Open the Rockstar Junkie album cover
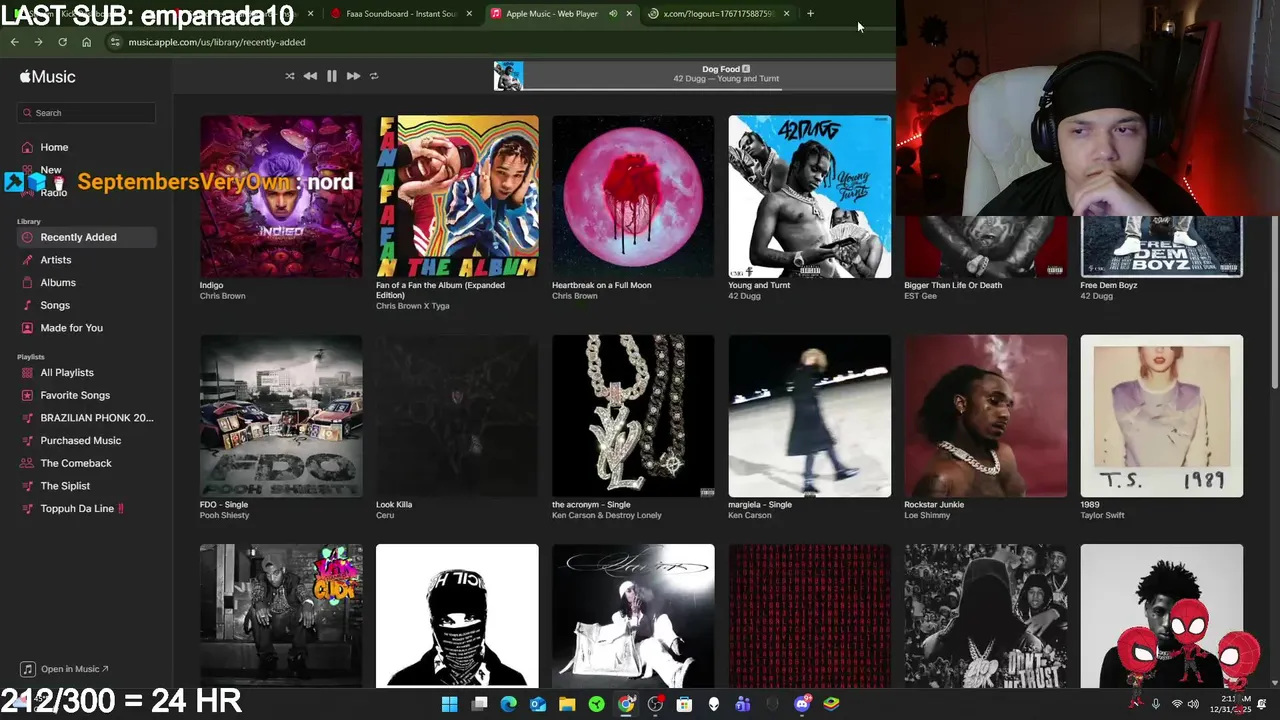Screen dimensions: 1280x720 coord(985,415)
